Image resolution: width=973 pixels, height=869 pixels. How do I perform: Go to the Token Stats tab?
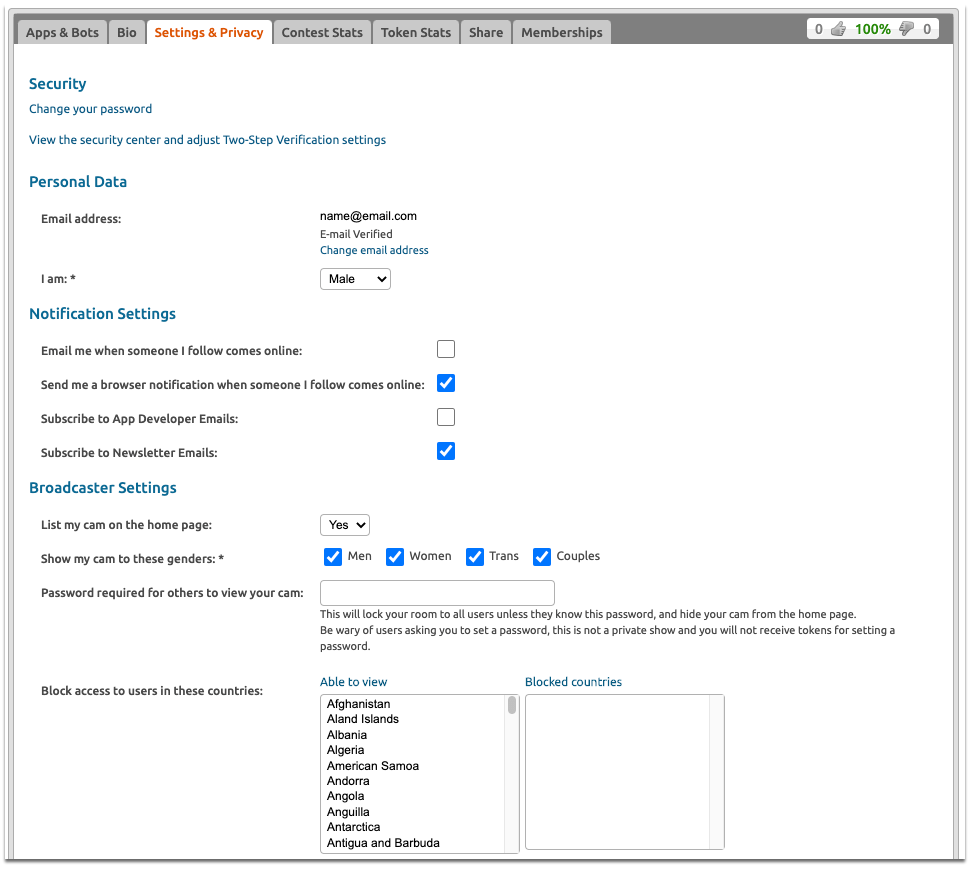(x=416, y=32)
